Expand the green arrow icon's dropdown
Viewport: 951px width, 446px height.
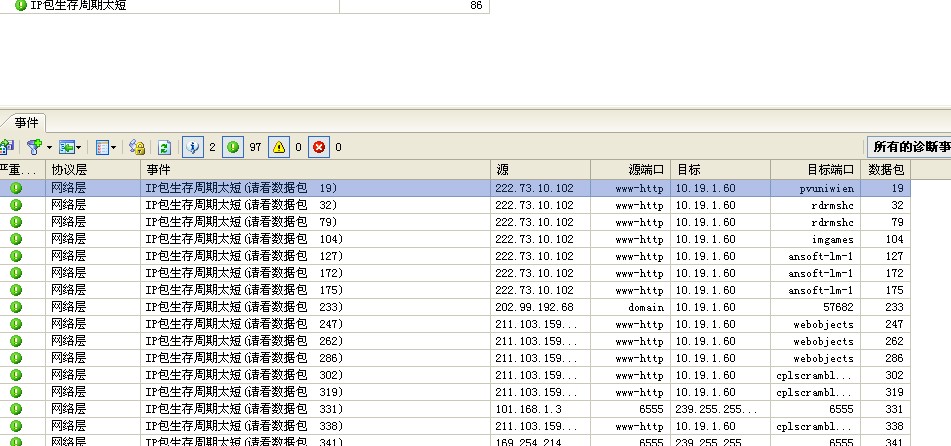tap(78, 147)
